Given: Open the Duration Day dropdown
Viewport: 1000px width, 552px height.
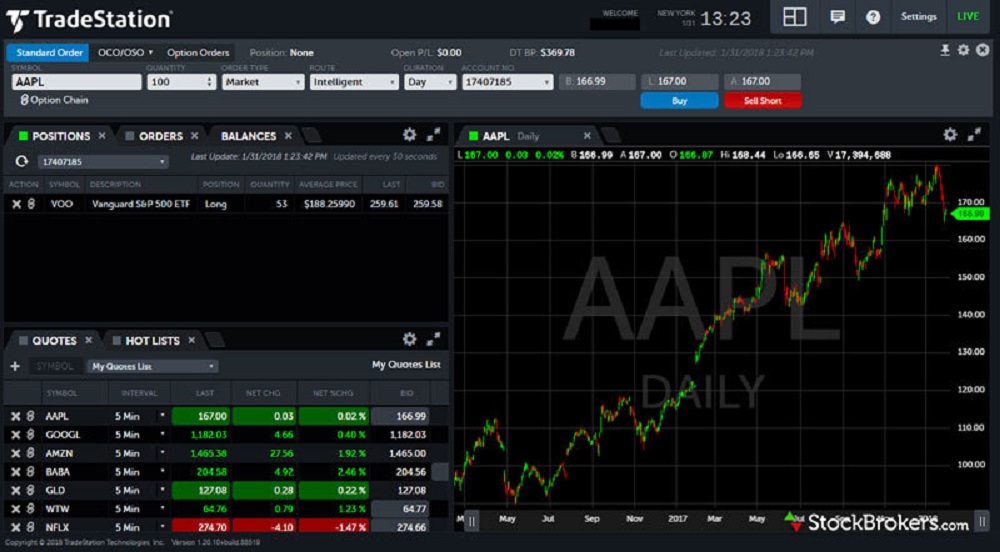Looking at the screenshot, I should coord(430,82).
